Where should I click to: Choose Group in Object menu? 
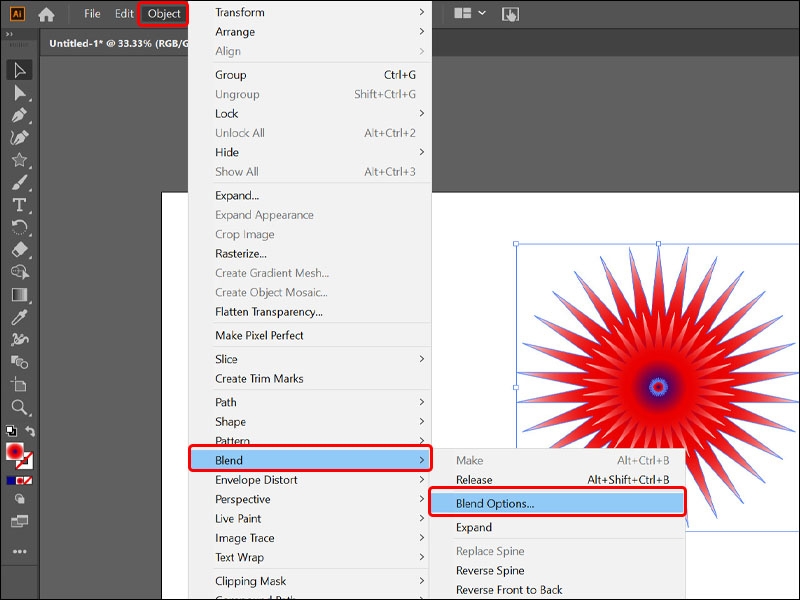[x=310, y=74]
